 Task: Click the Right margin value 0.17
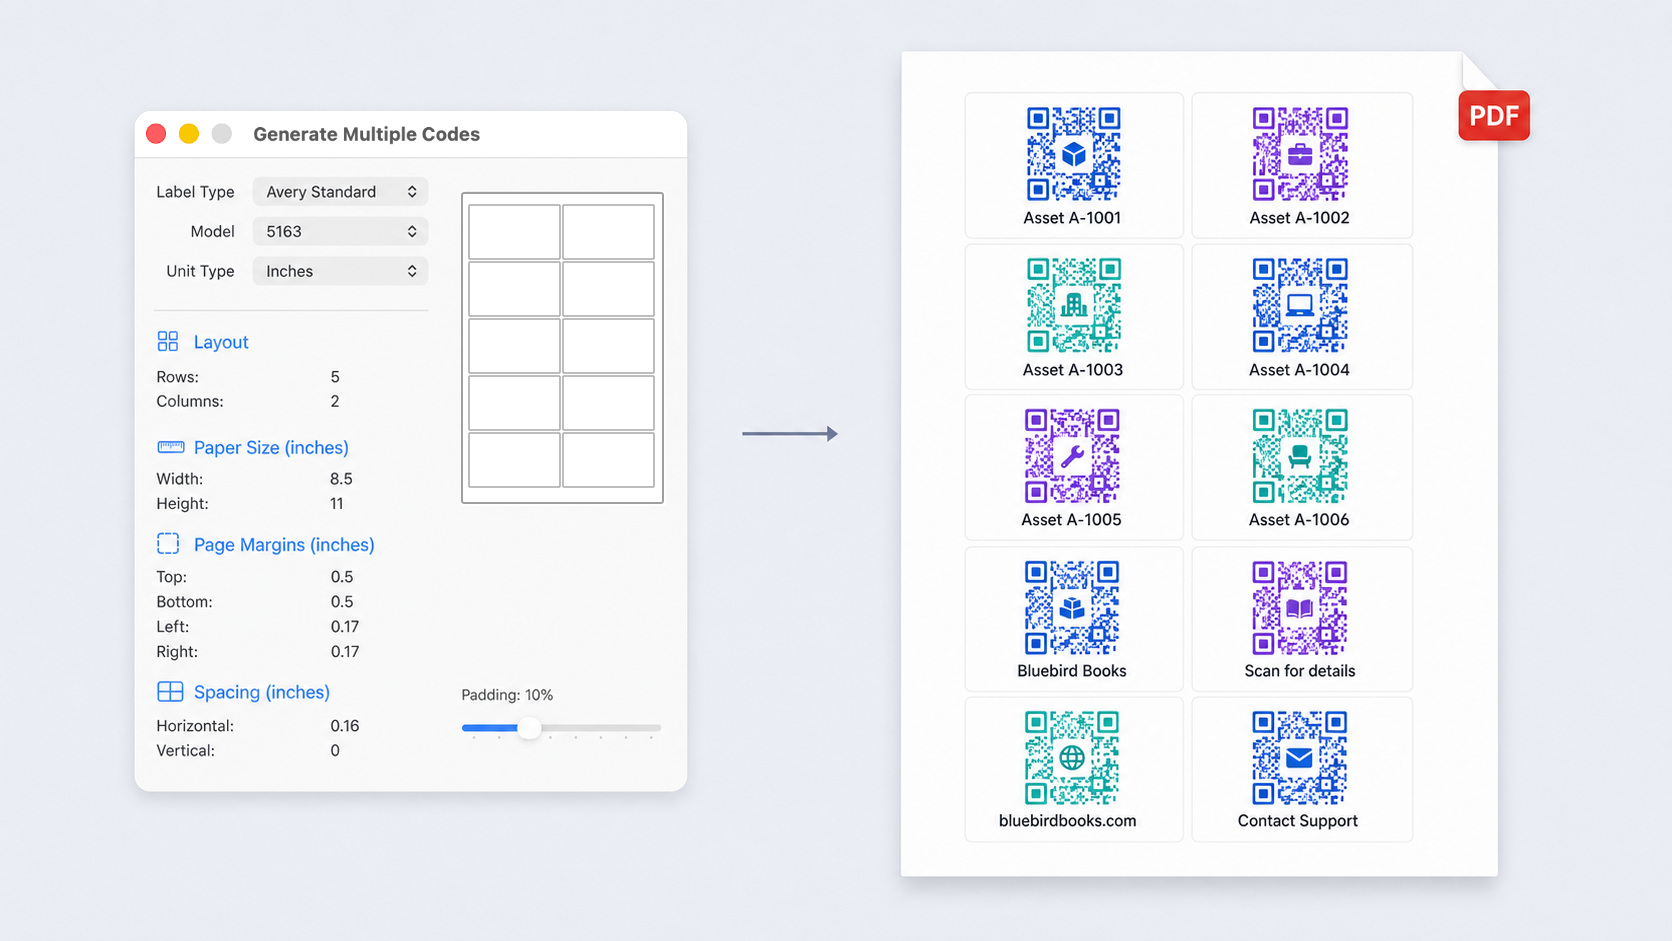(x=345, y=652)
